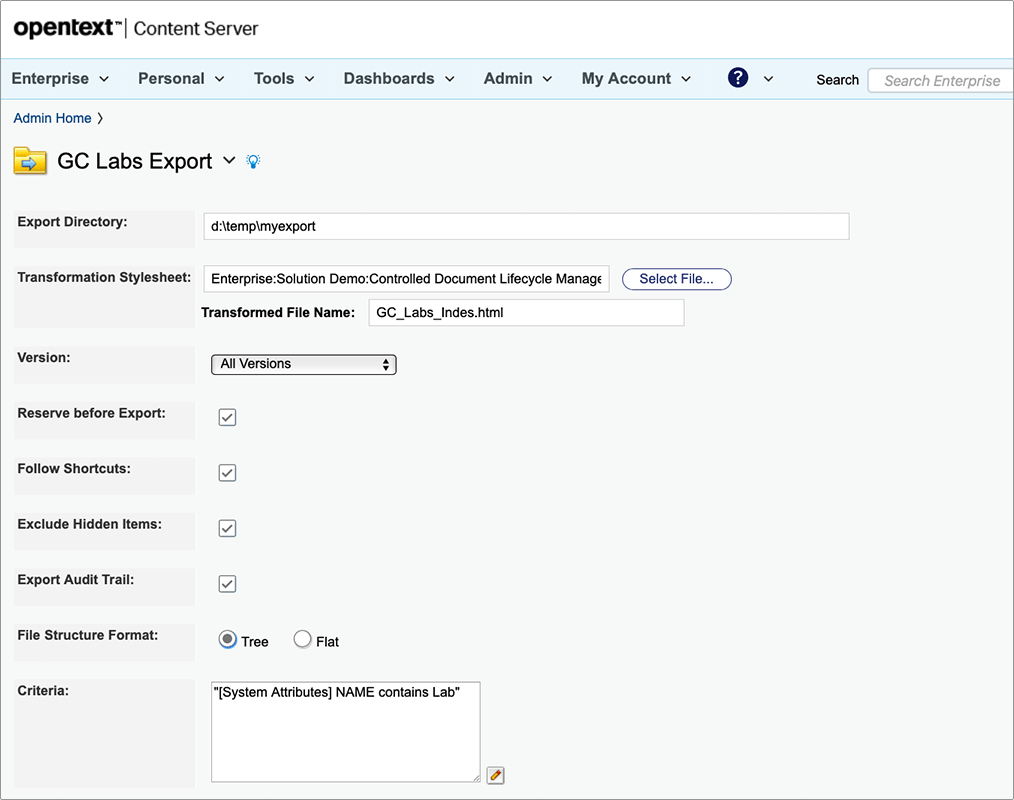Open the Admin menu
The width and height of the screenshot is (1014, 800).
[x=518, y=79]
